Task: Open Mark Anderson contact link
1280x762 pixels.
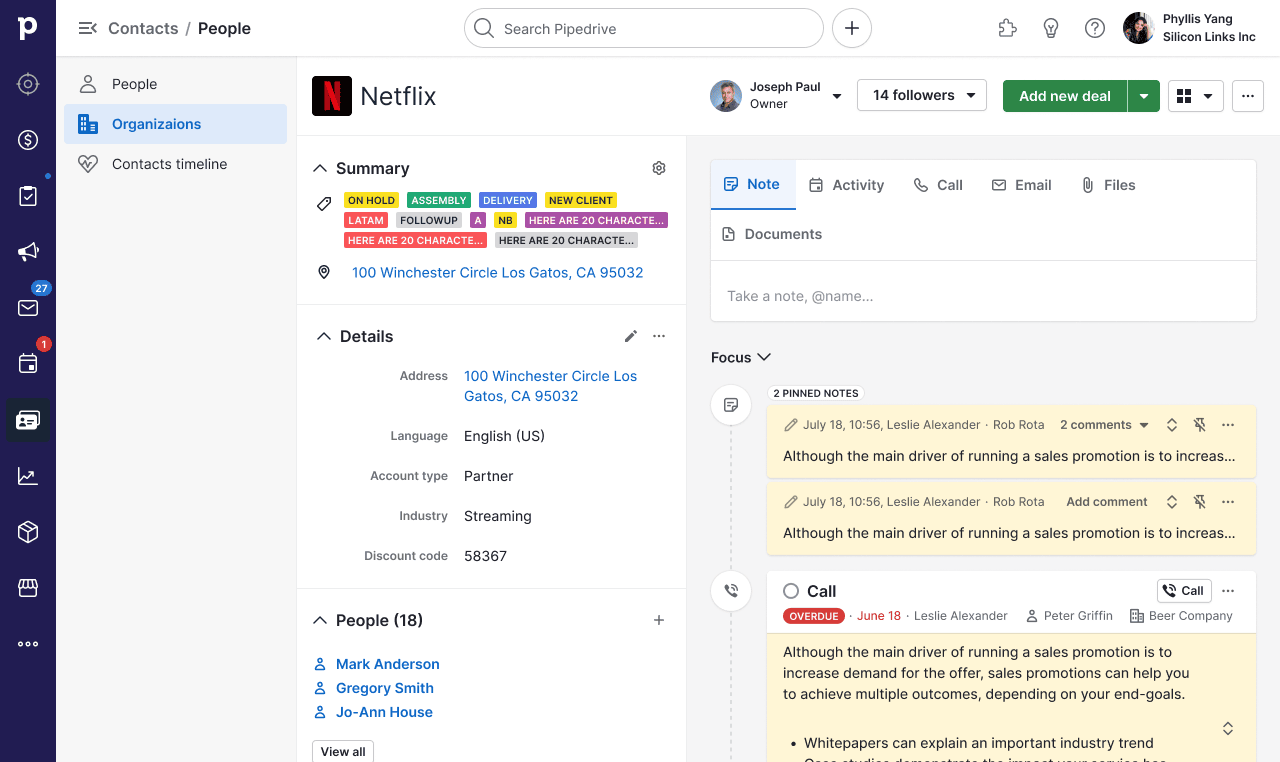Action: [388, 664]
